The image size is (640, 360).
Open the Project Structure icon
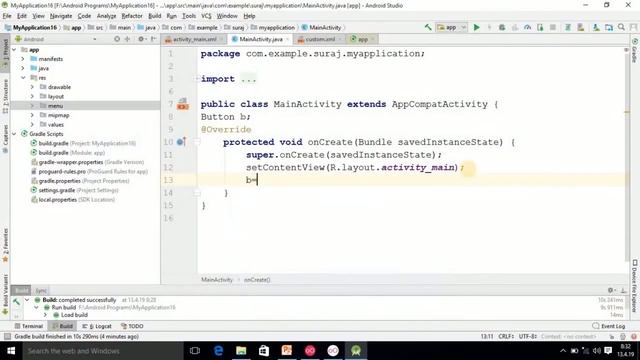tap(609, 27)
